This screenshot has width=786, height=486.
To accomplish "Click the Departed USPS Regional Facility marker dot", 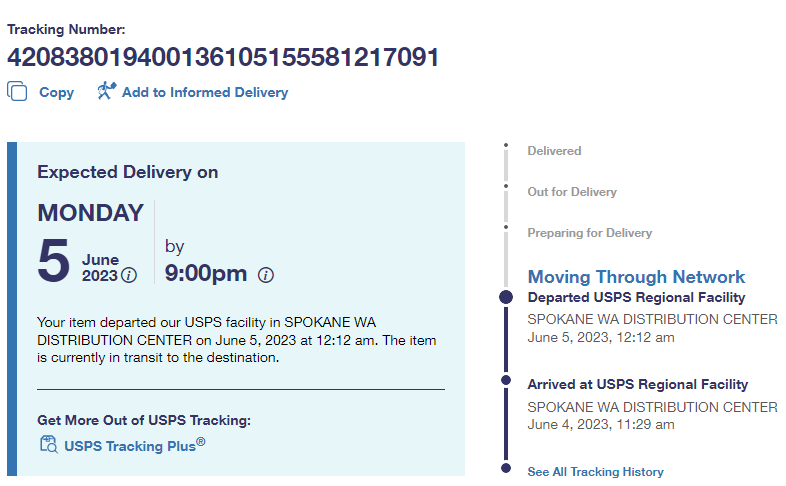I will (x=506, y=297).
